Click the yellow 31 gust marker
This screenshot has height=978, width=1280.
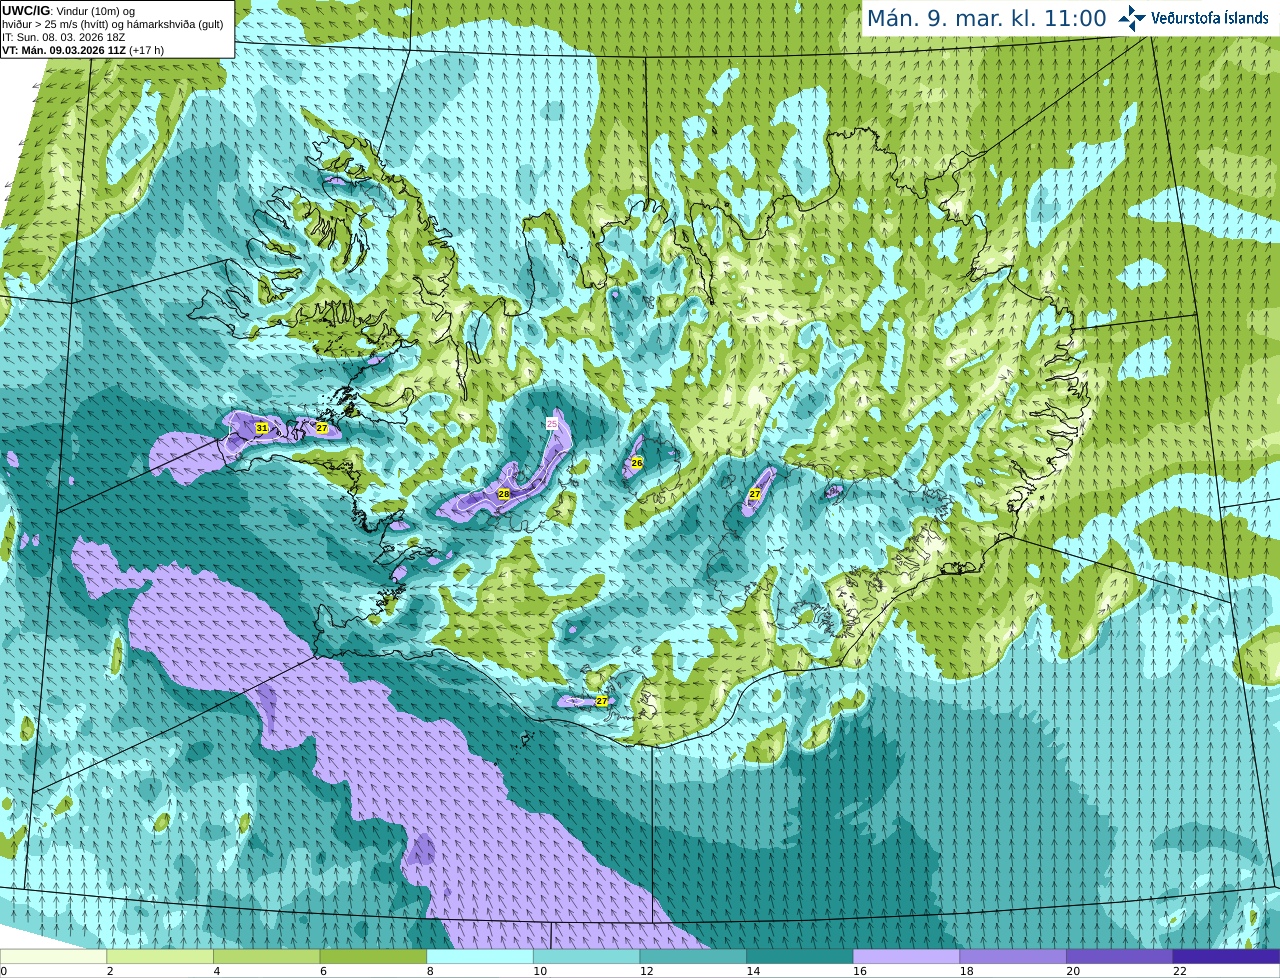click(x=262, y=428)
